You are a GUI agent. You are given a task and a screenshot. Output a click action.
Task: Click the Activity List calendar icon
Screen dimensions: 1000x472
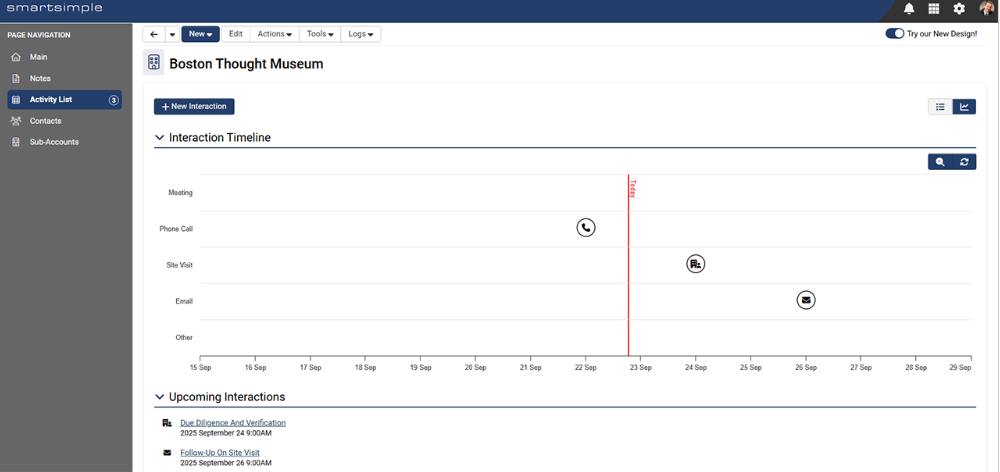click(x=16, y=100)
